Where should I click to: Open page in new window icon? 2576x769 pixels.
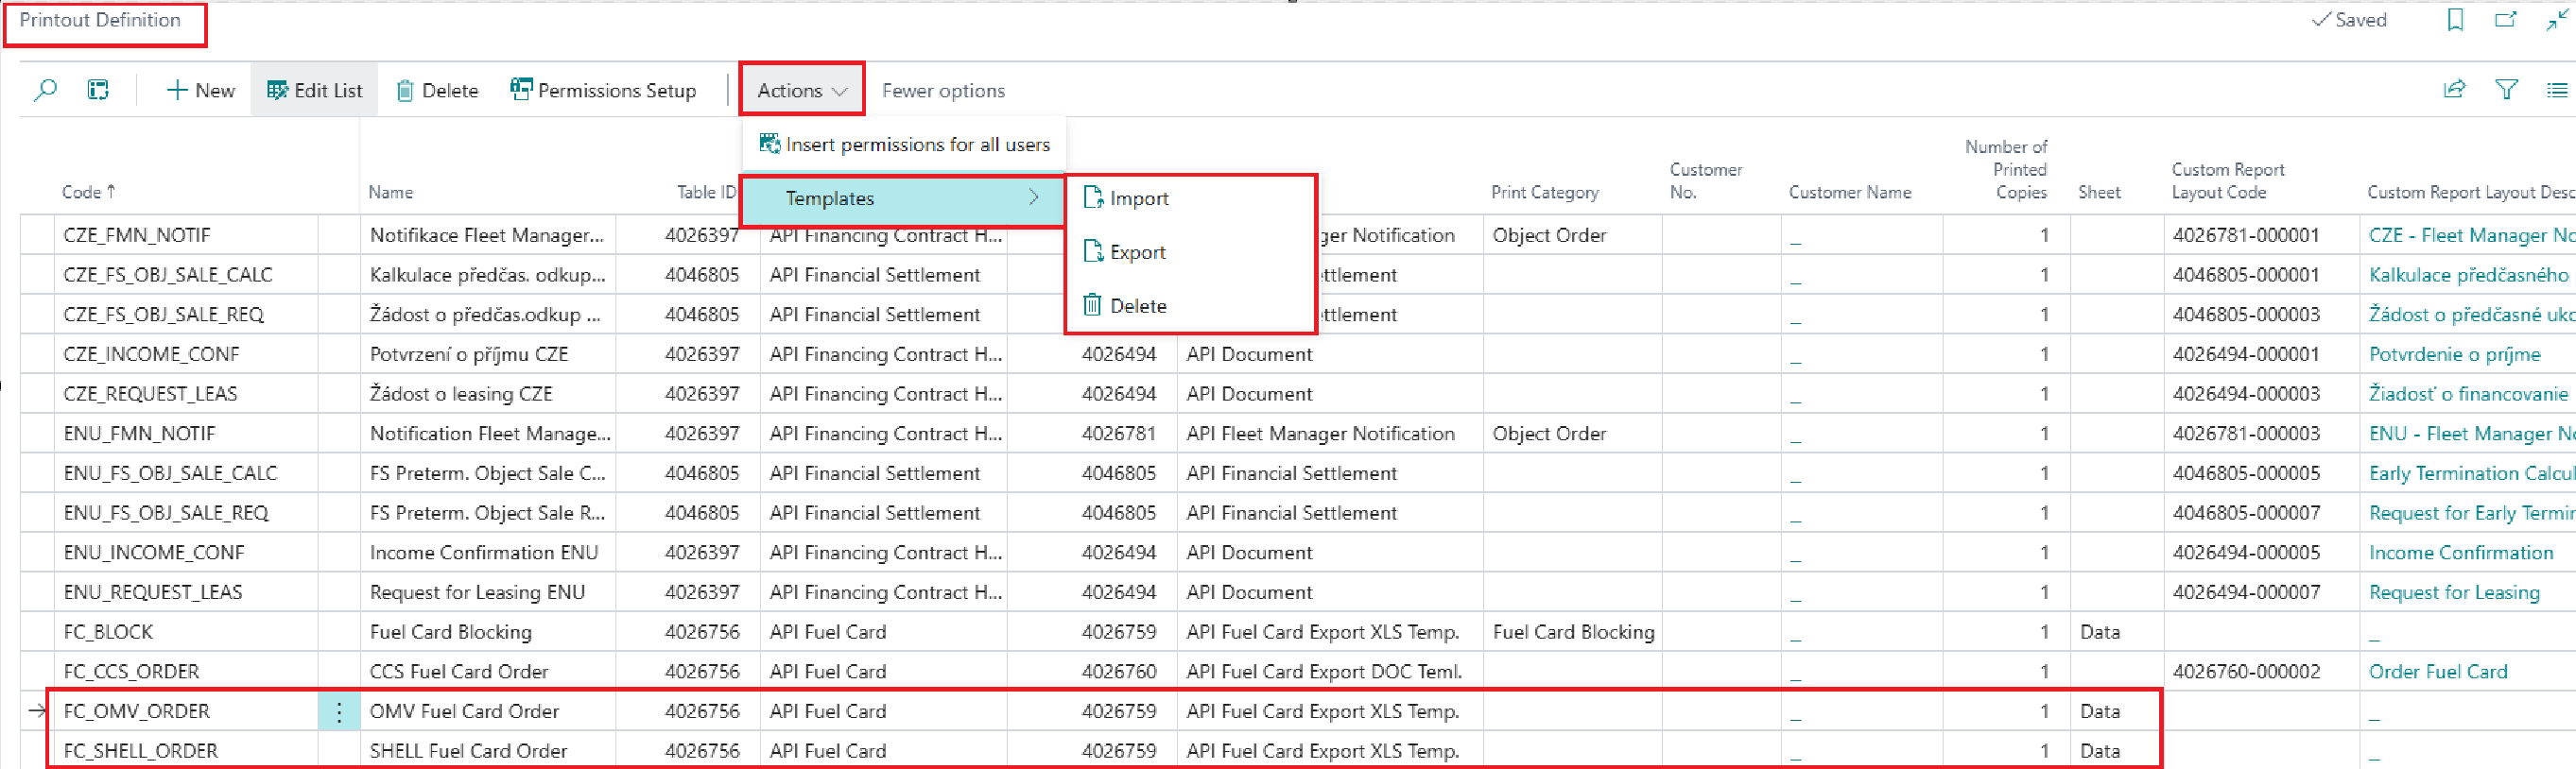(x=2505, y=20)
